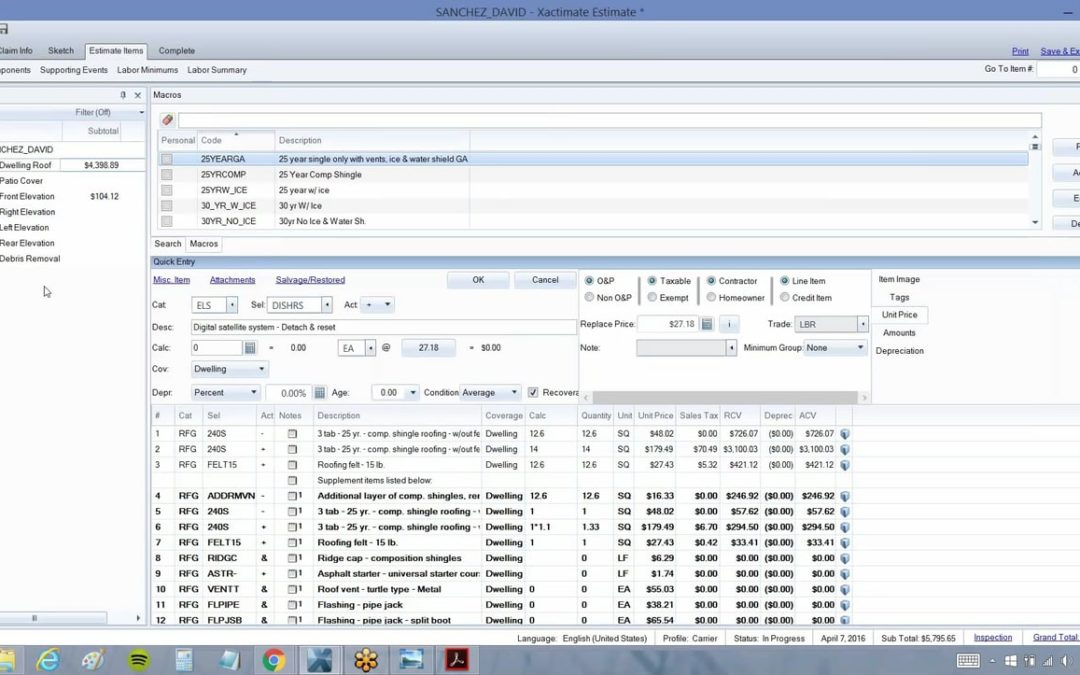Open the EA unit dropdown
Screen dimensions: 1080x675
click(371, 349)
